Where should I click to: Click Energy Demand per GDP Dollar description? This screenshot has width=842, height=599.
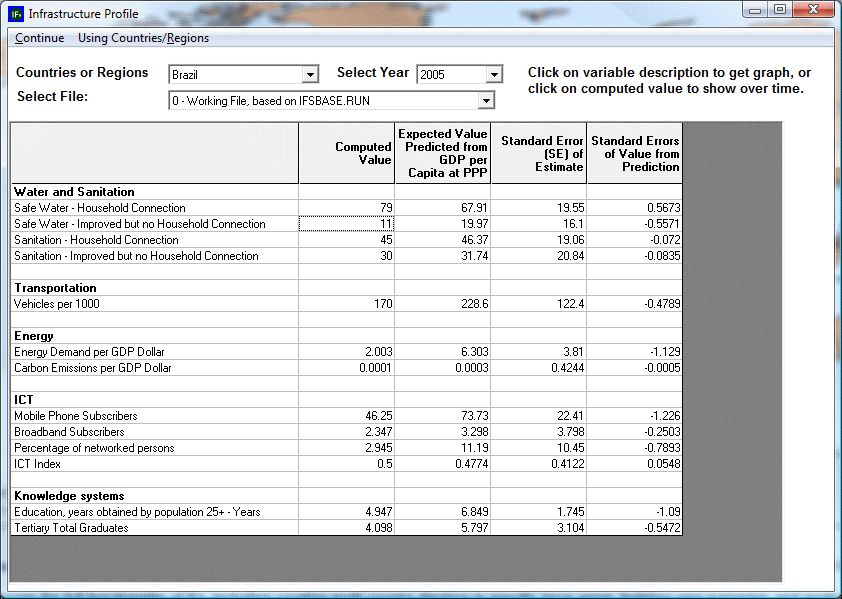click(x=90, y=352)
